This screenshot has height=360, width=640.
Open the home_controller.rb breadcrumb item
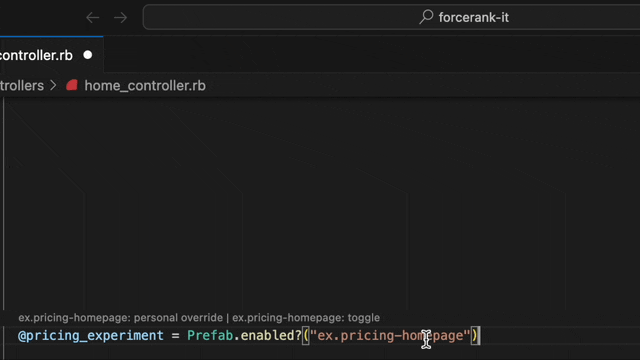pos(145,86)
